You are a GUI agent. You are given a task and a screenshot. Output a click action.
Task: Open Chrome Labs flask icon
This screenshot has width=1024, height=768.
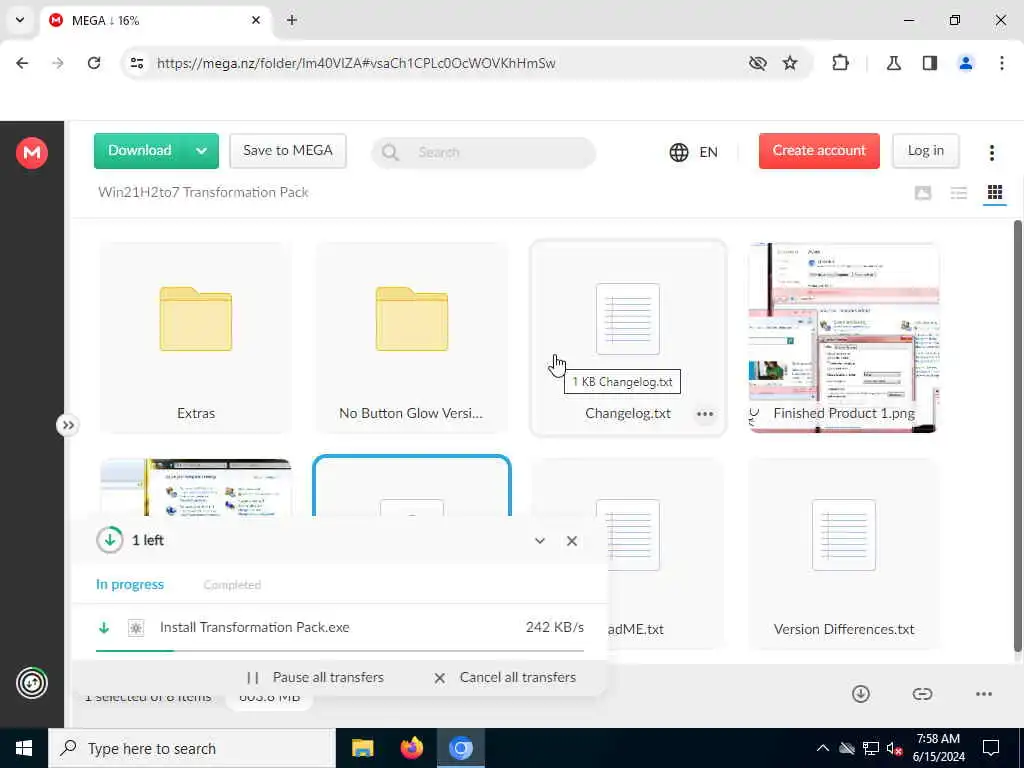click(894, 63)
